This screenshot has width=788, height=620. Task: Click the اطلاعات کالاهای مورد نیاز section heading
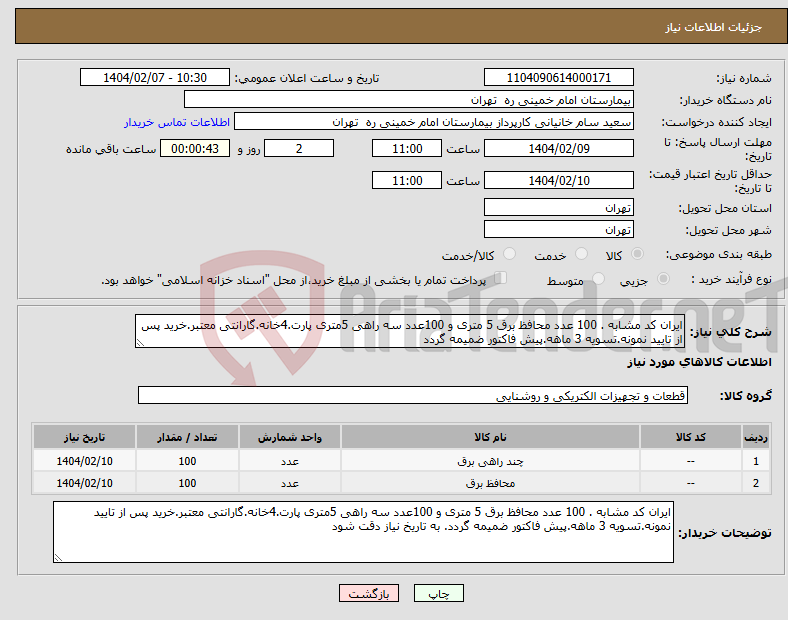(x=699, y=362)
